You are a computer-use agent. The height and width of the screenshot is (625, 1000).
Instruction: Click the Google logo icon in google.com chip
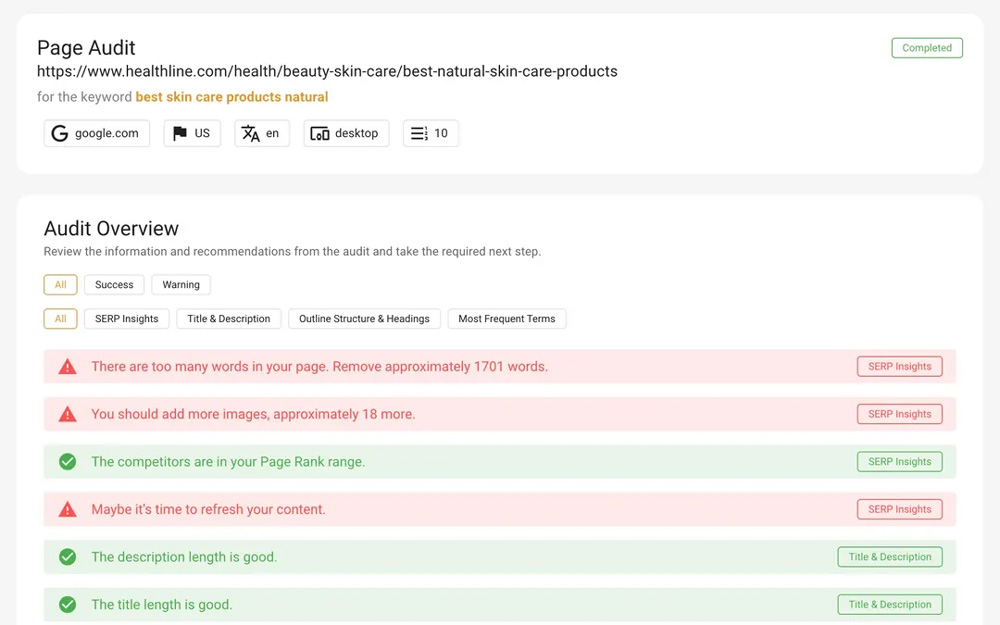pyautogui.click(x=60, y=134)
